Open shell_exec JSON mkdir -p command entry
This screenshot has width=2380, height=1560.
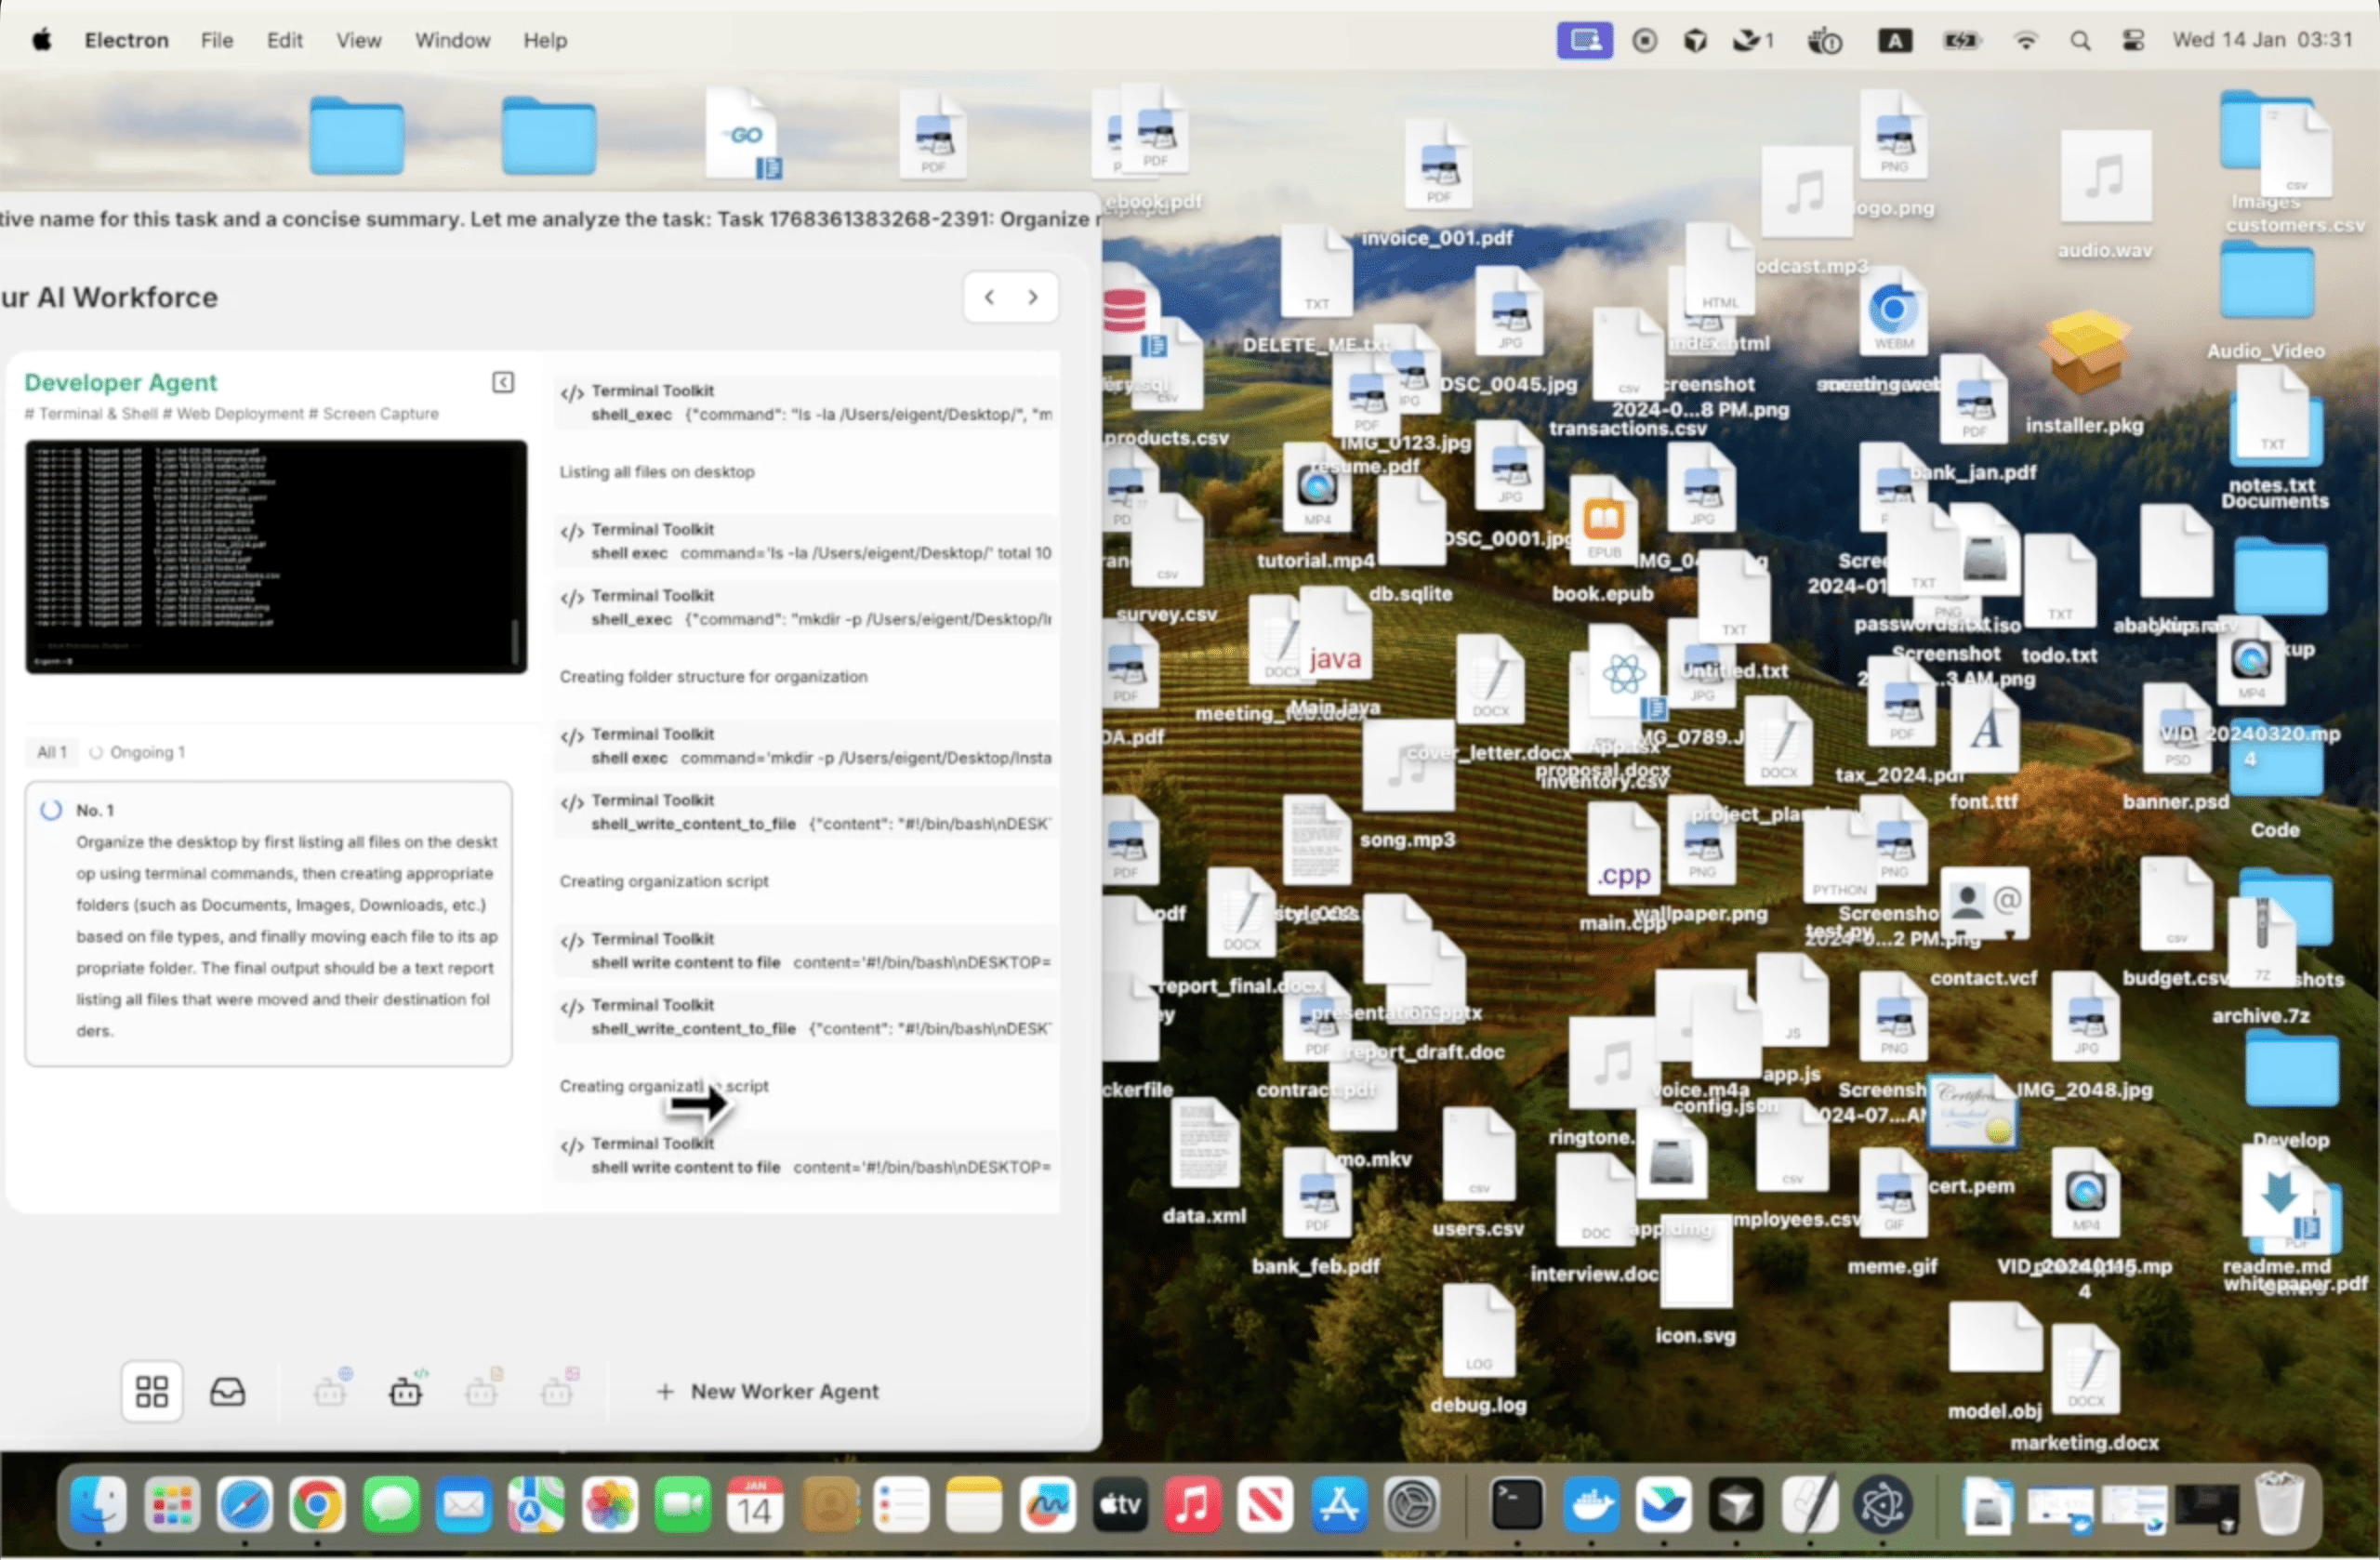806,607
